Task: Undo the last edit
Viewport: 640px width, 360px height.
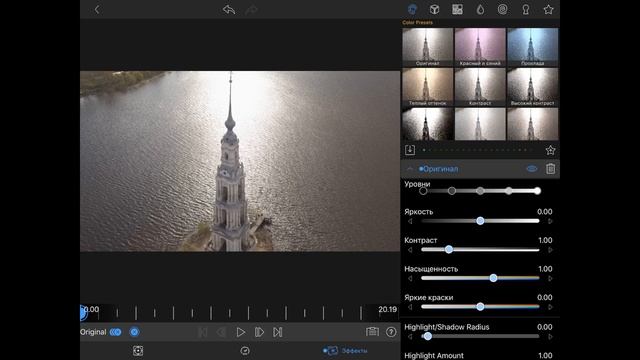Action: [229, 9]
